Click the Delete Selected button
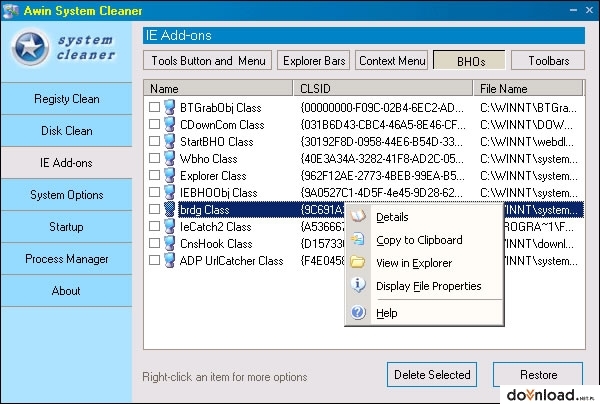Viewport: 600px width, 404px height. coord(432,375)
